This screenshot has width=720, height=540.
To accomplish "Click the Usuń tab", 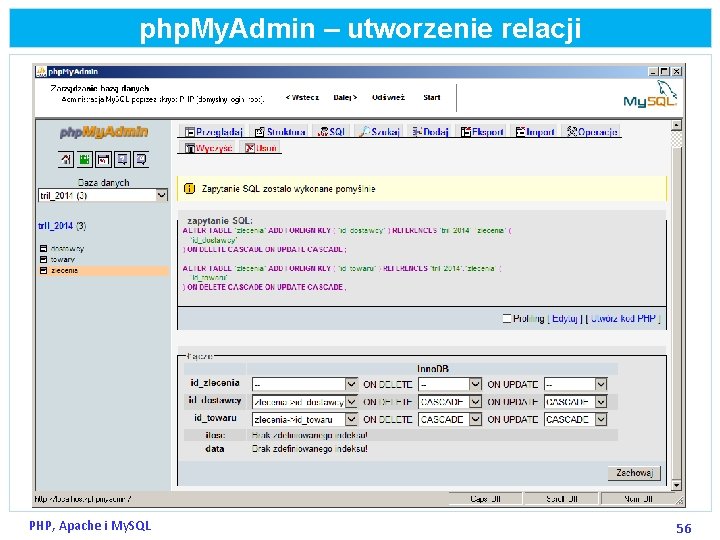I will (x=261, y=148).
